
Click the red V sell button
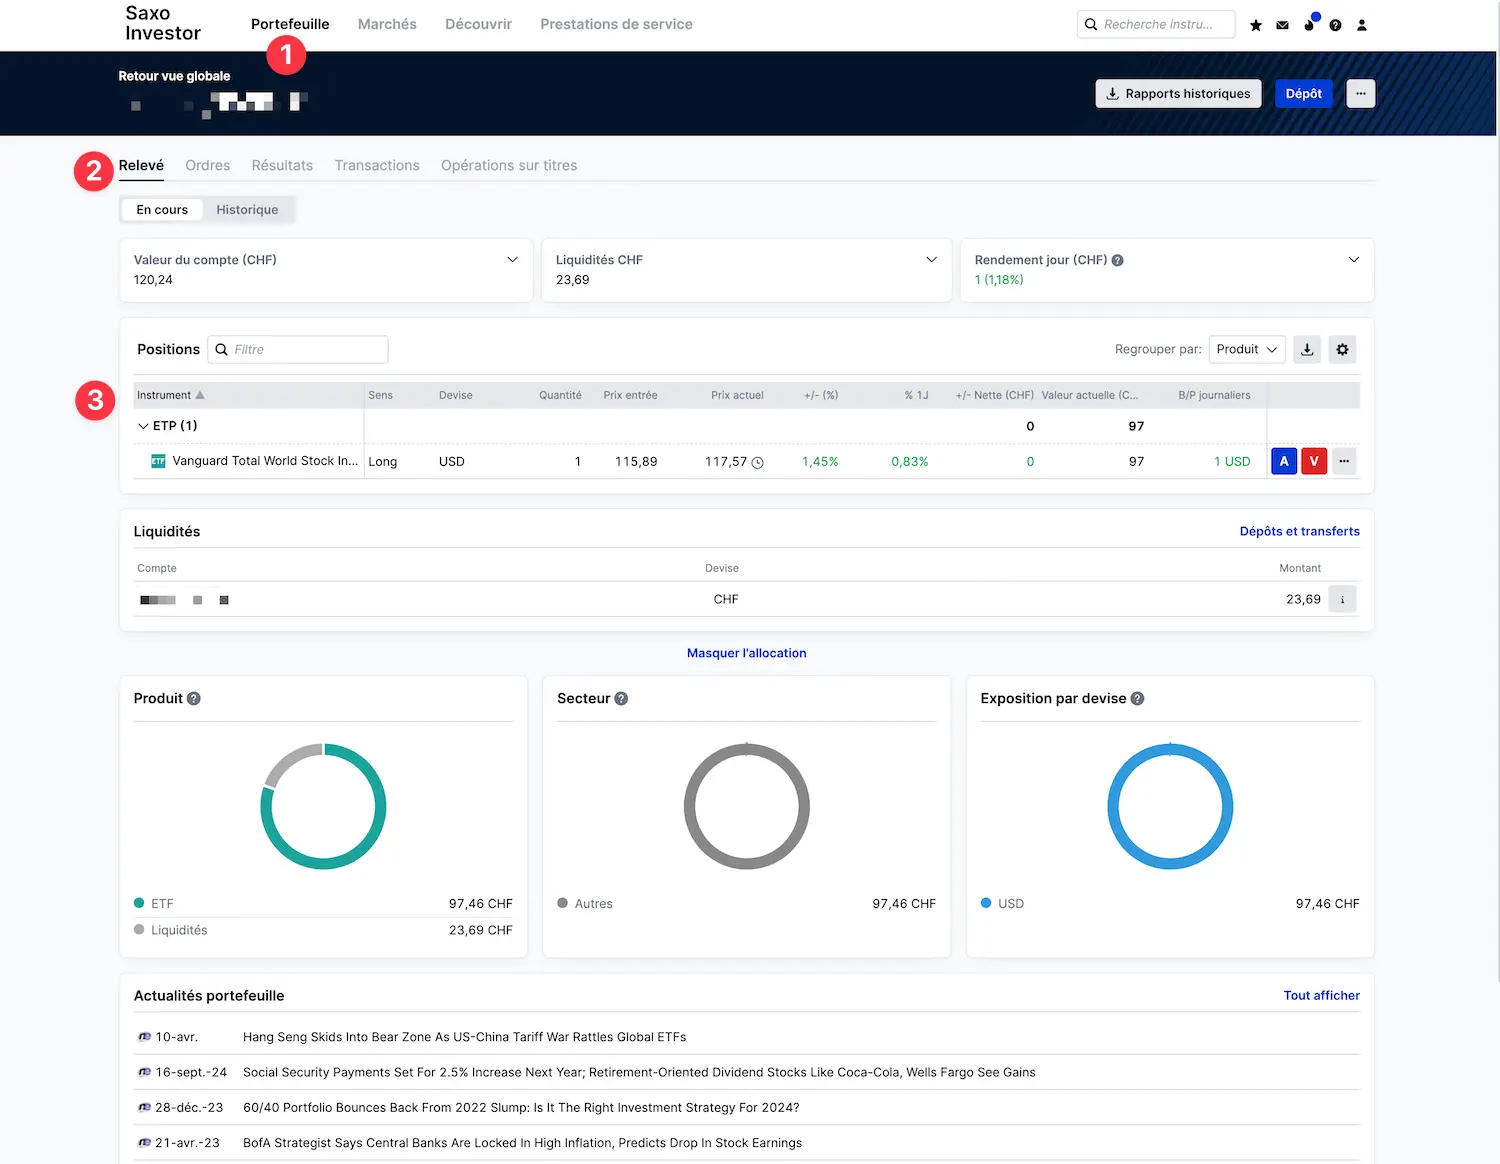(1314, 461)
